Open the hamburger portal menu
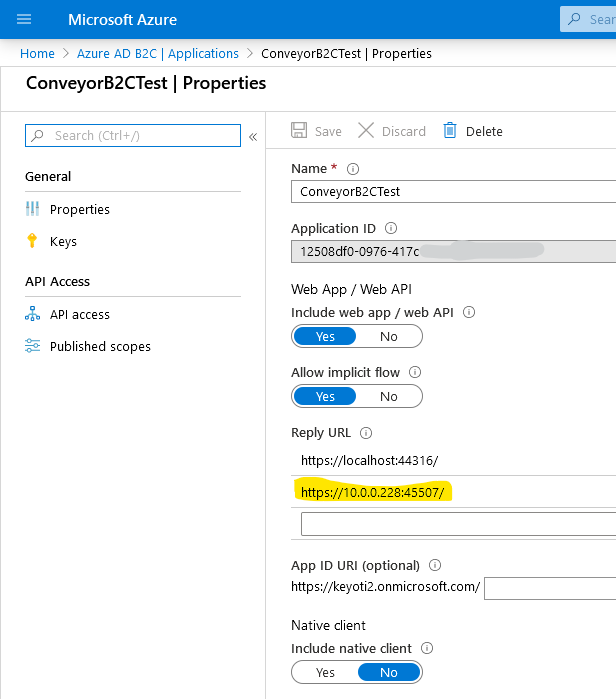The width and height of the screenshot is (616, 699). coord(24,19)
